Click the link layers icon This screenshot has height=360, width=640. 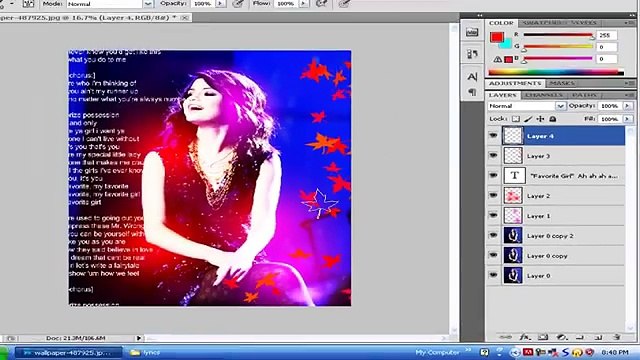pyautogui.click(x=505, y=337)
